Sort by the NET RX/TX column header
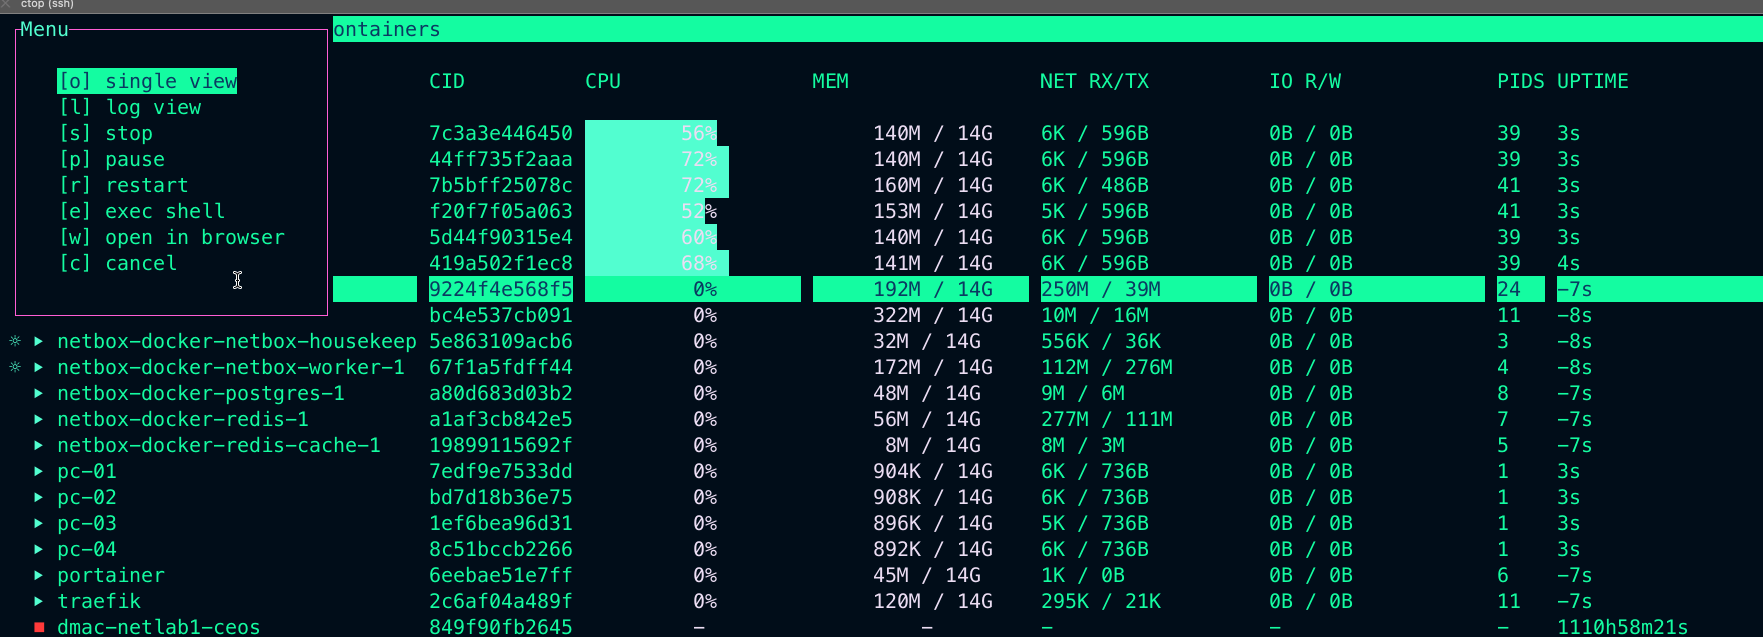Screen dimensions: 1763x637 pos(1095,81)
